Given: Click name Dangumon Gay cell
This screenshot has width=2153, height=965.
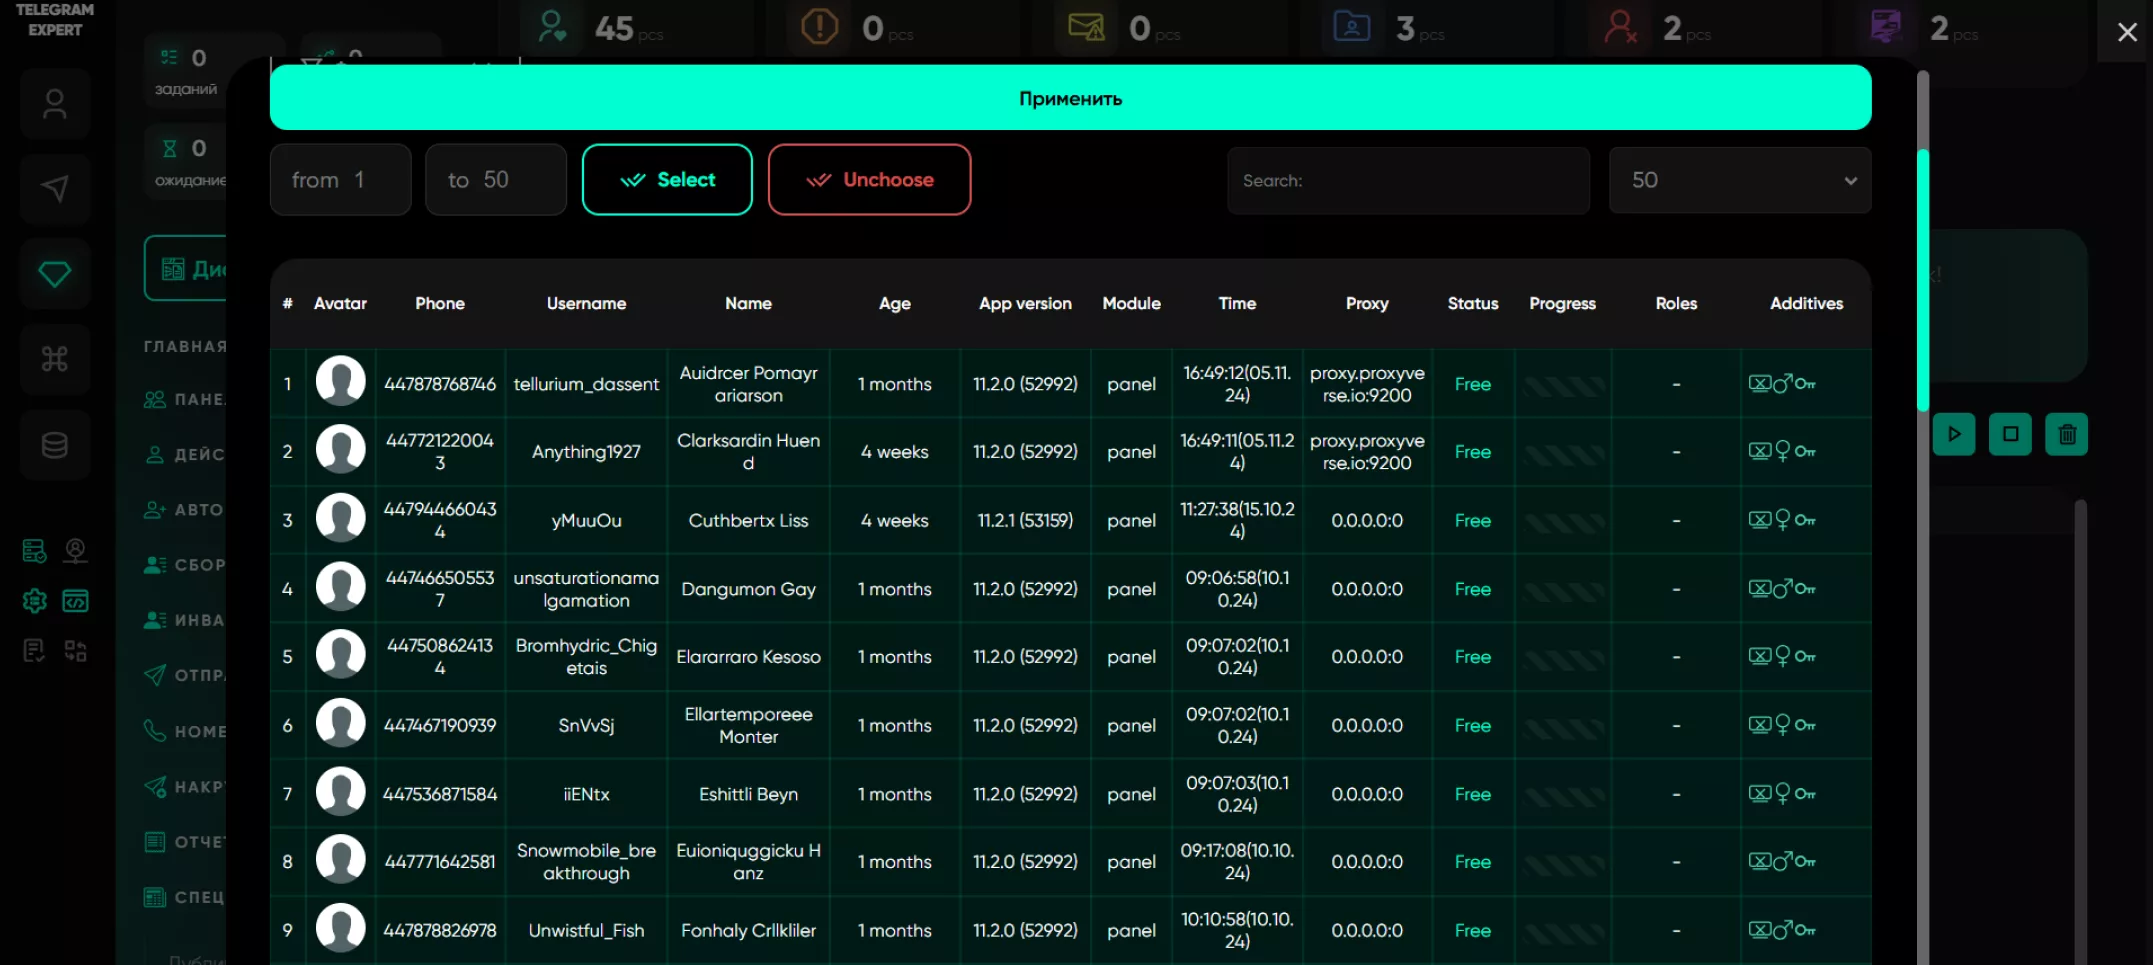Looking at the screenshot, I should pyautogui.click(x=748, y=589).
